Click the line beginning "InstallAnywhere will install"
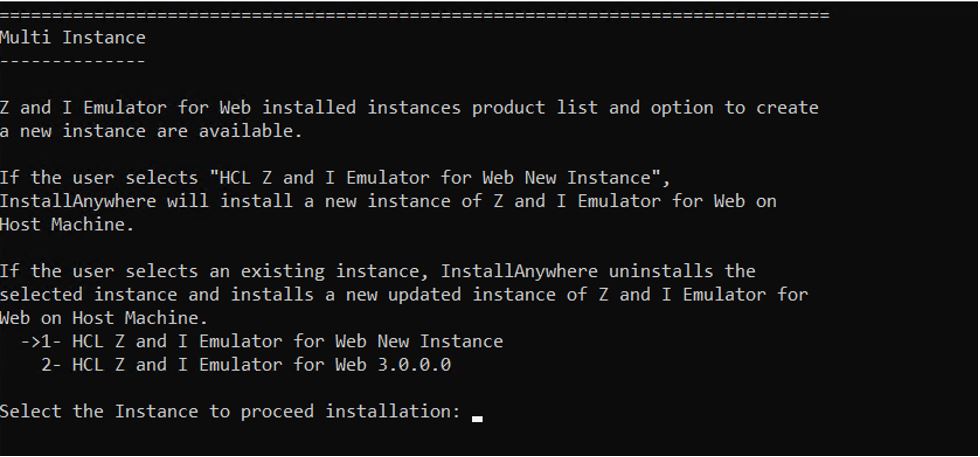Viewport: 980px width, 457px height. pyautogui.click(x=388, y=201)
